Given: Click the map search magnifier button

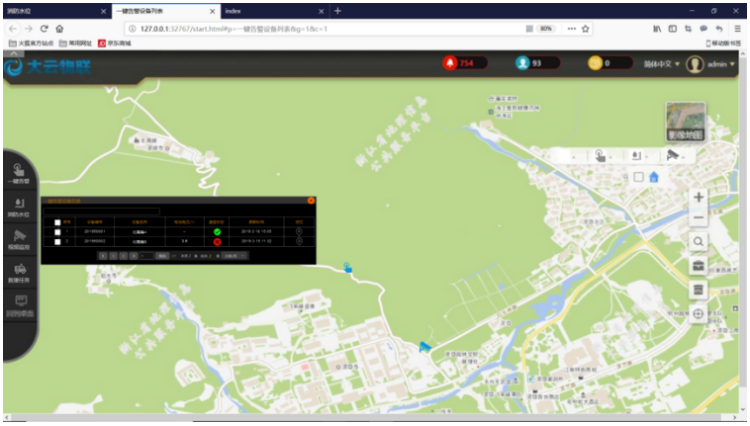Looking at the screenshot, I should pos(698,242).
